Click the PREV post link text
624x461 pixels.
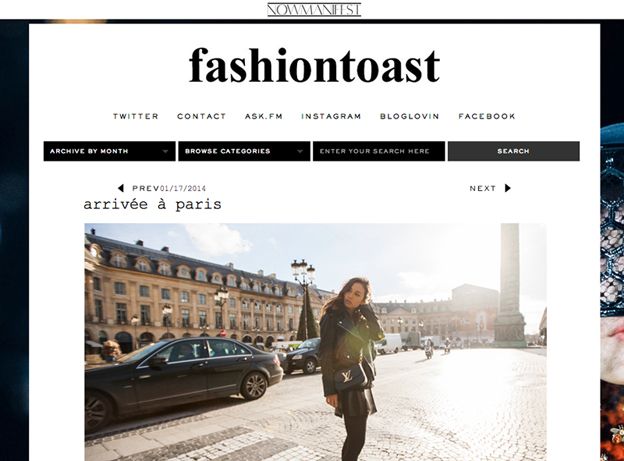146,188
